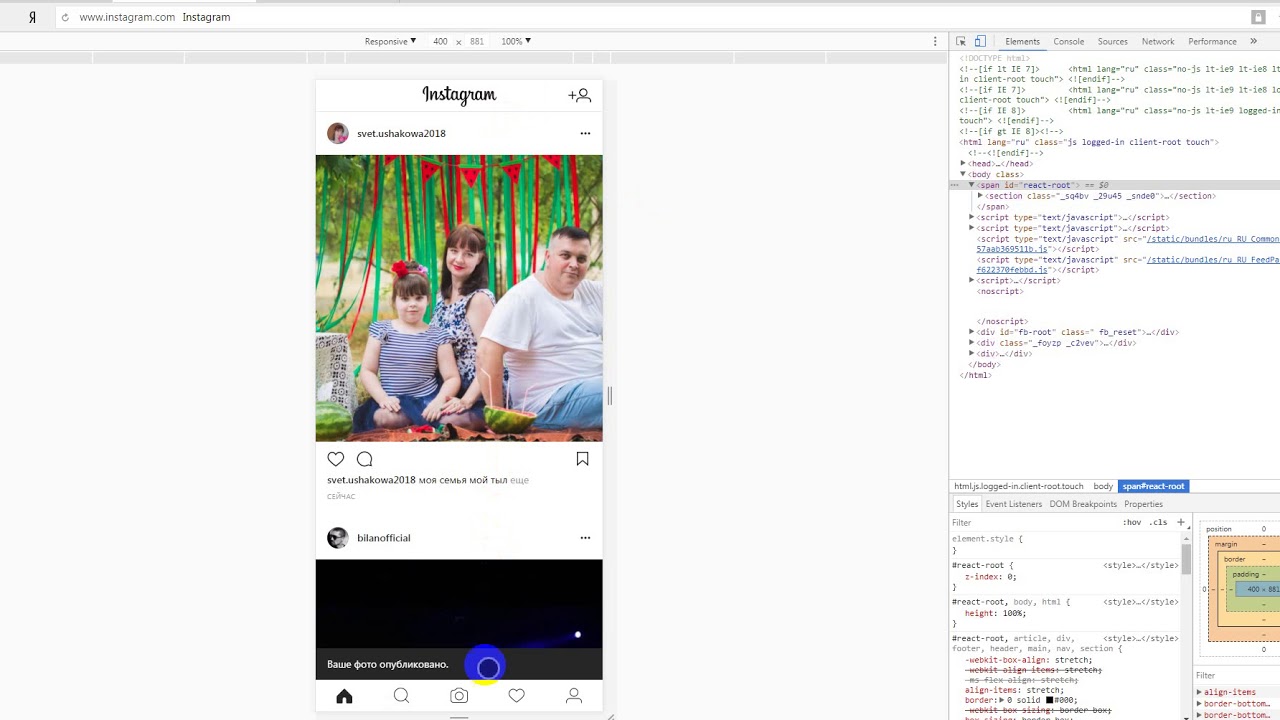This screenshot has height=720, width=1280.
Task: Tap the camera upload icon
Action: point(459,696)
